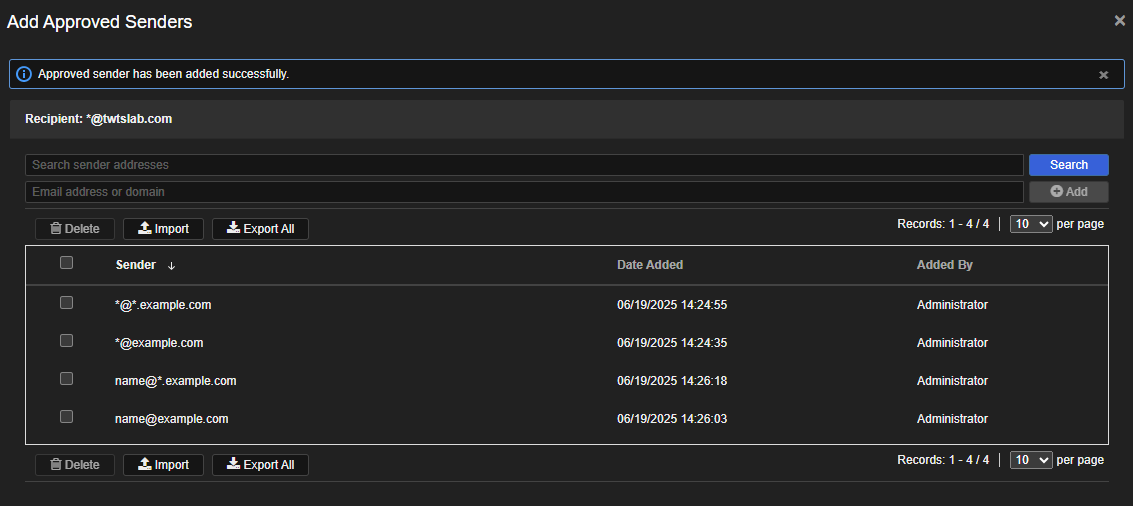Image resolution: width=1133 pixels, height=506 pixels.
Task: Click the top Import upload button
Action: coord(163,229)
